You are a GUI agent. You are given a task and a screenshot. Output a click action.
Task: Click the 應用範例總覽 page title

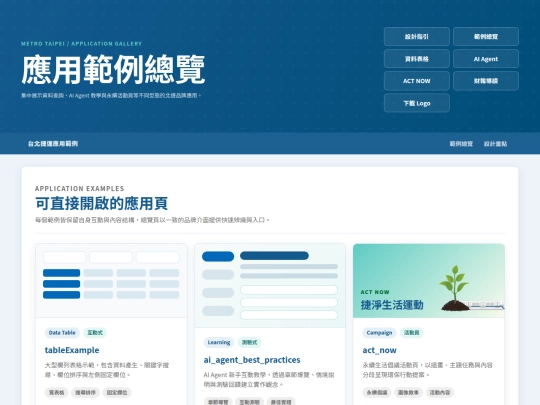pyautogui.click(x=113, y=70)
